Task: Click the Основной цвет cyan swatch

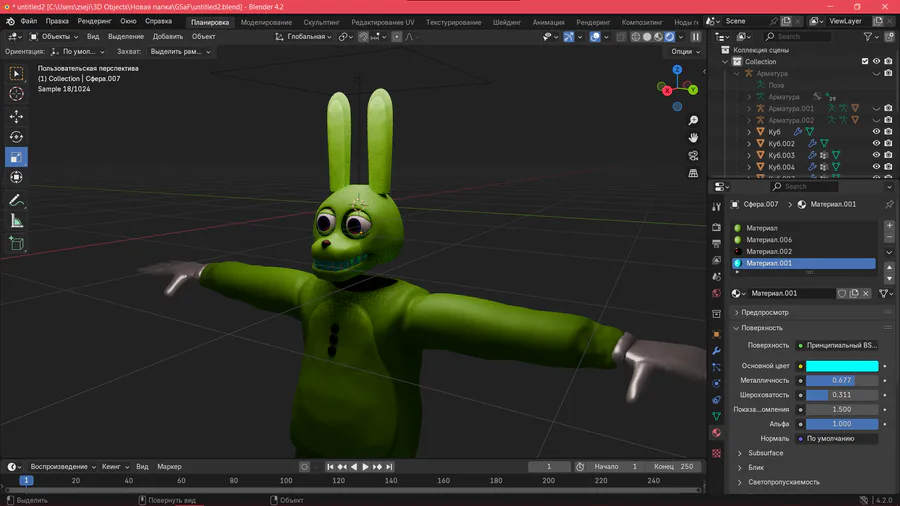Action: [x=841, y=366]
